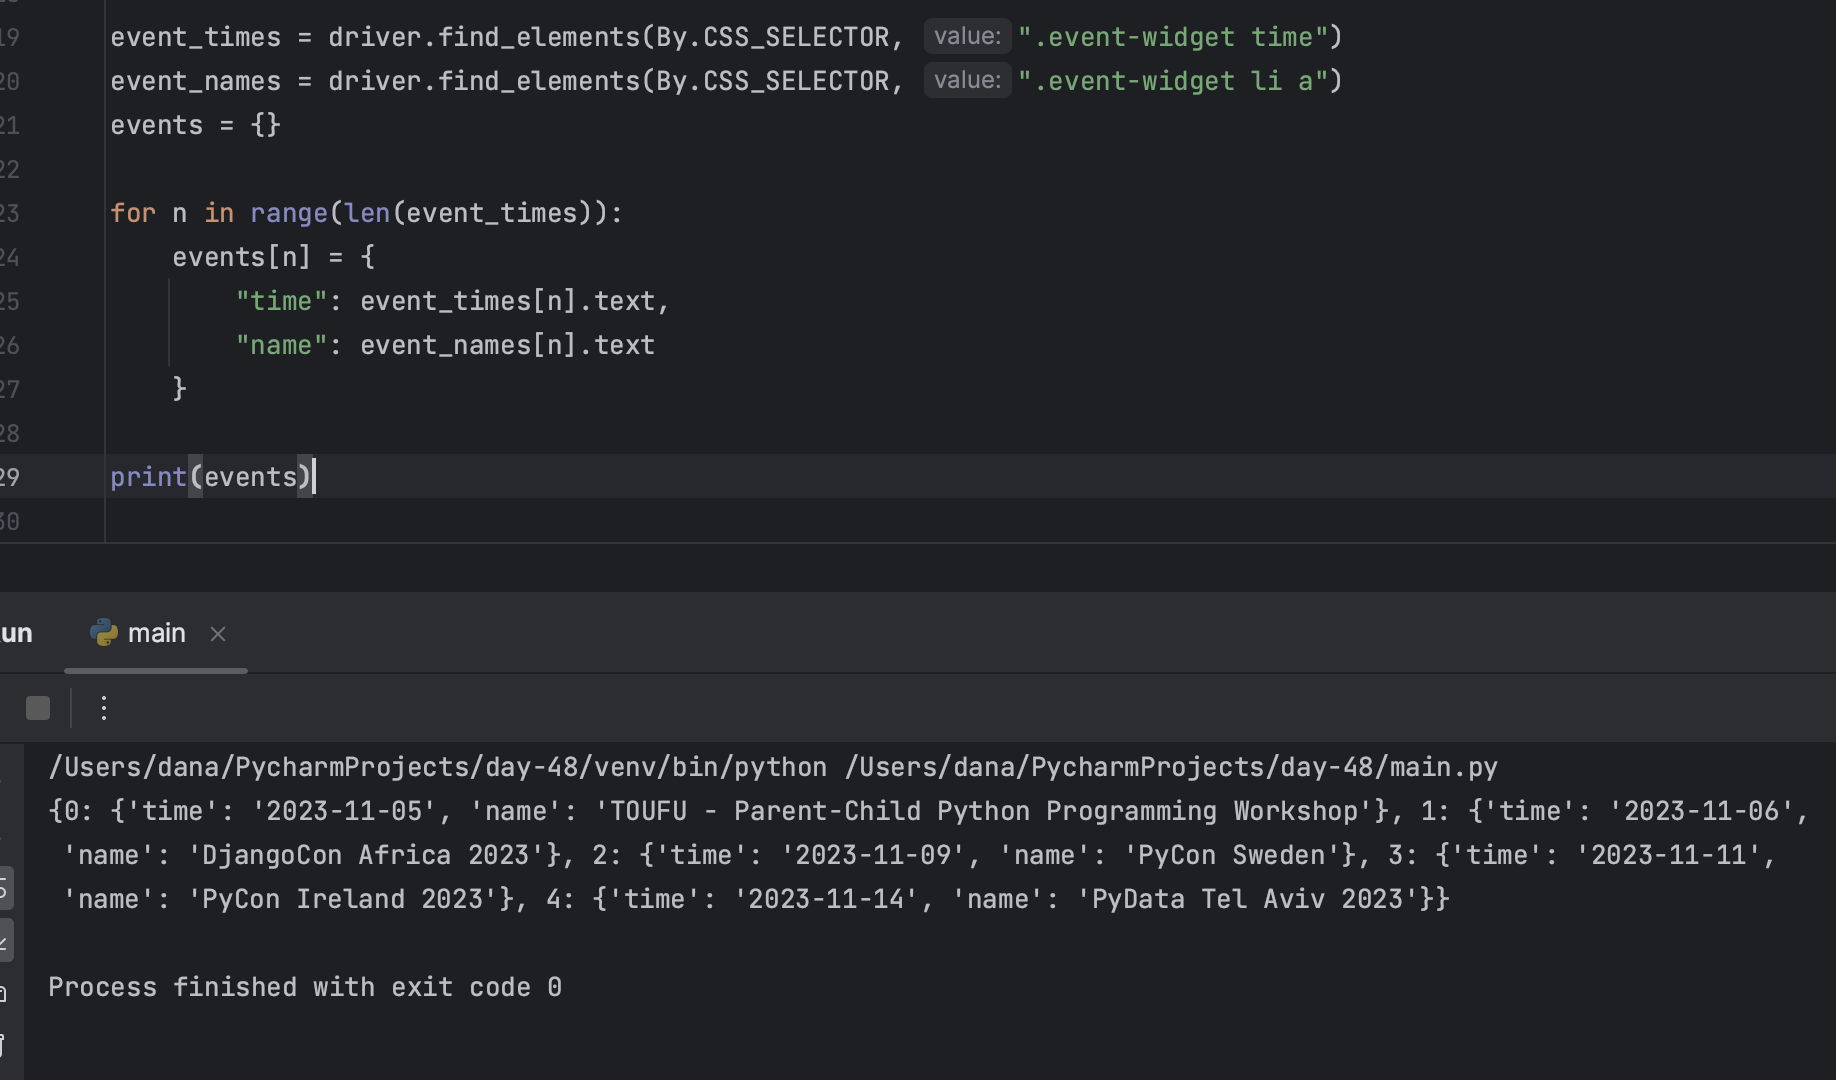Click event_times[n].text in the code

pyautogui.click(x=507, y=301)
